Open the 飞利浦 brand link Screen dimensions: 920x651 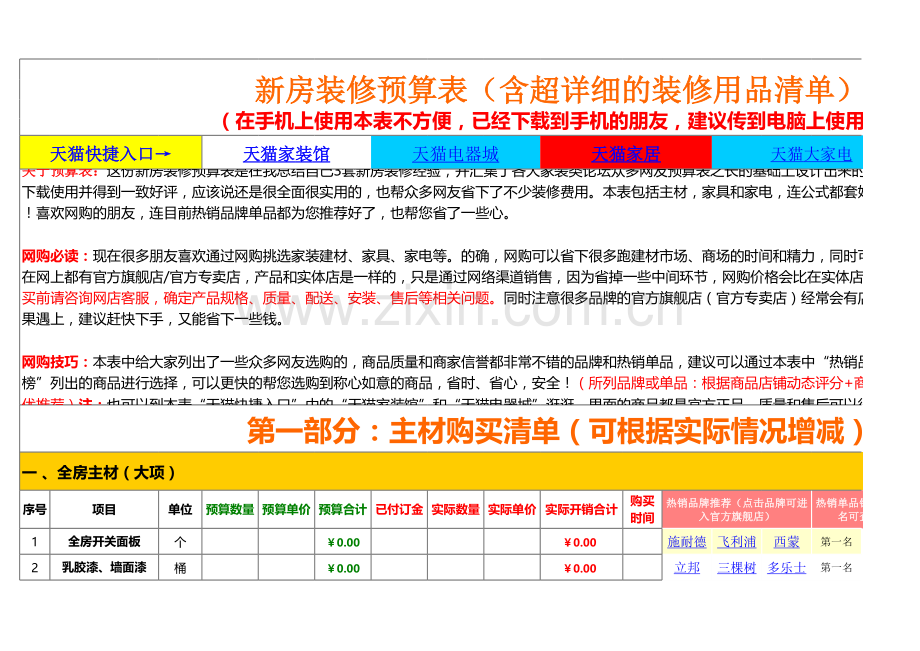[736, 542]
